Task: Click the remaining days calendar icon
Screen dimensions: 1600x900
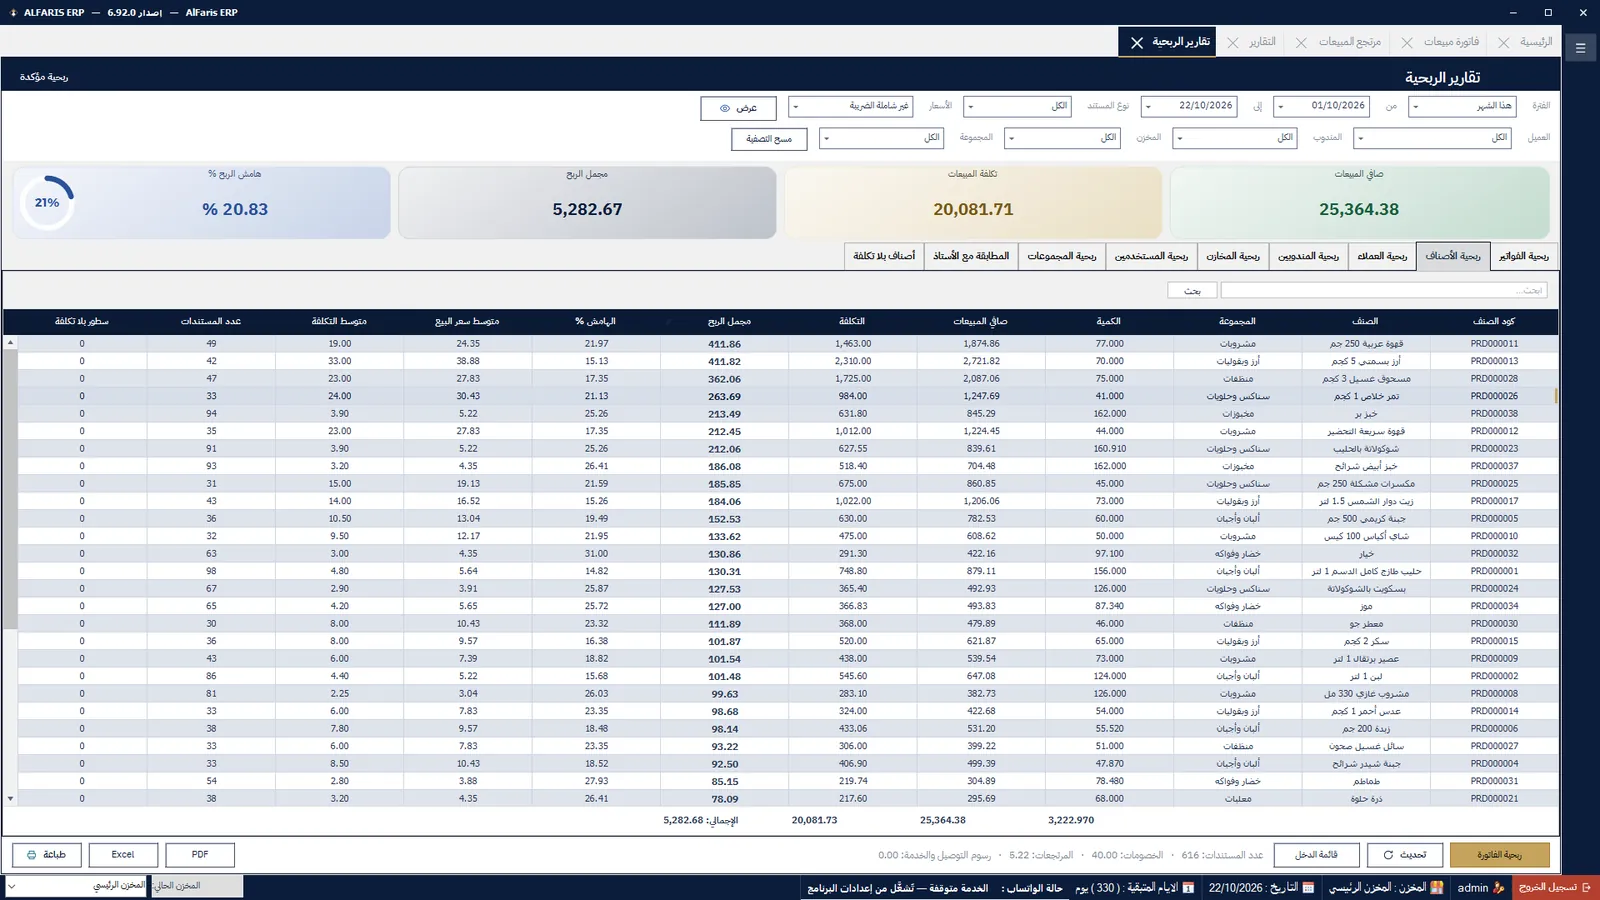Action: [x=1188, y=888]
